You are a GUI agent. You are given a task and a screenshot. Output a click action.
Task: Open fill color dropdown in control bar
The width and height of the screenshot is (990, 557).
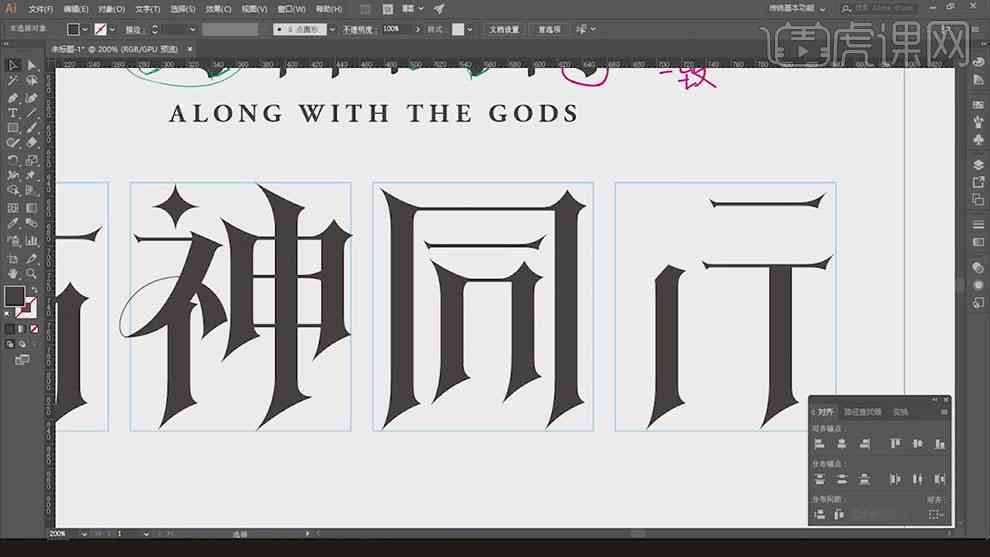click(x=85, y=29)
